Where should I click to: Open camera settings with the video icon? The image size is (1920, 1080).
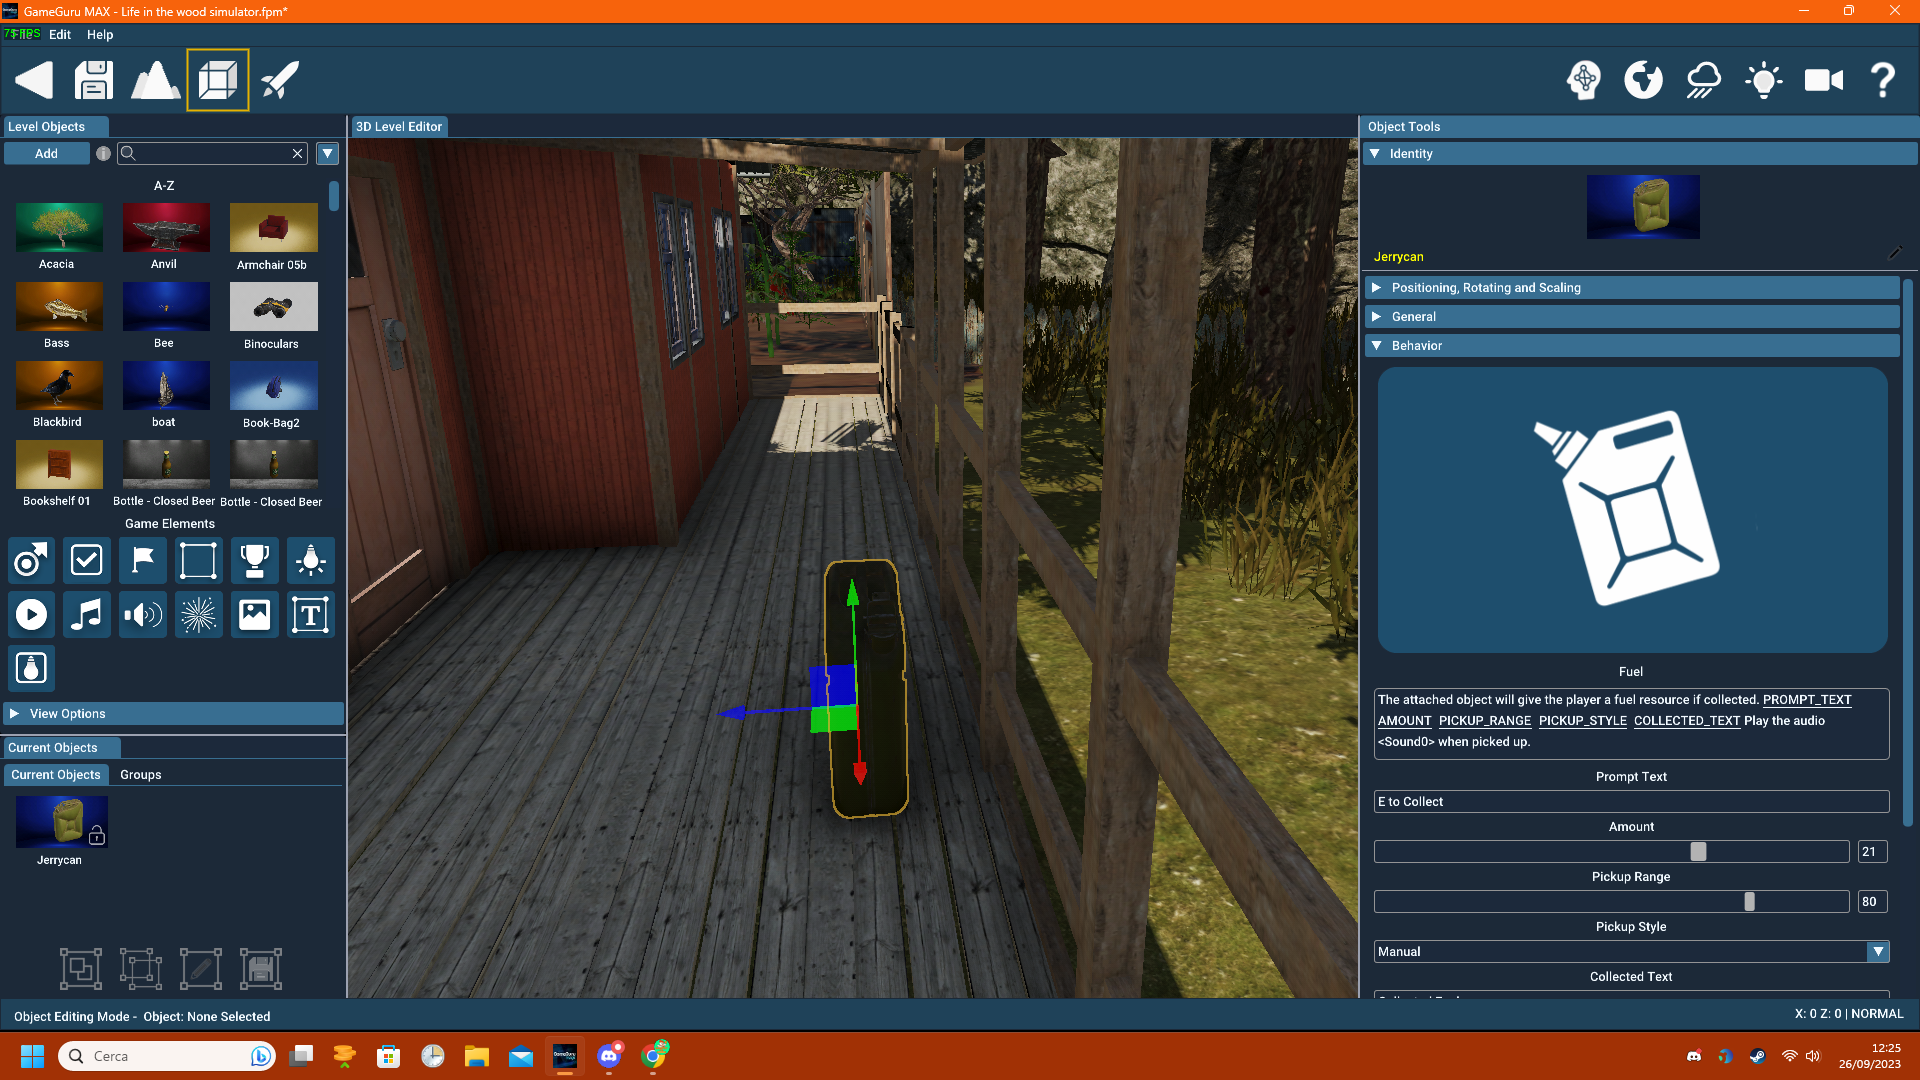[x=1824, y=80]
